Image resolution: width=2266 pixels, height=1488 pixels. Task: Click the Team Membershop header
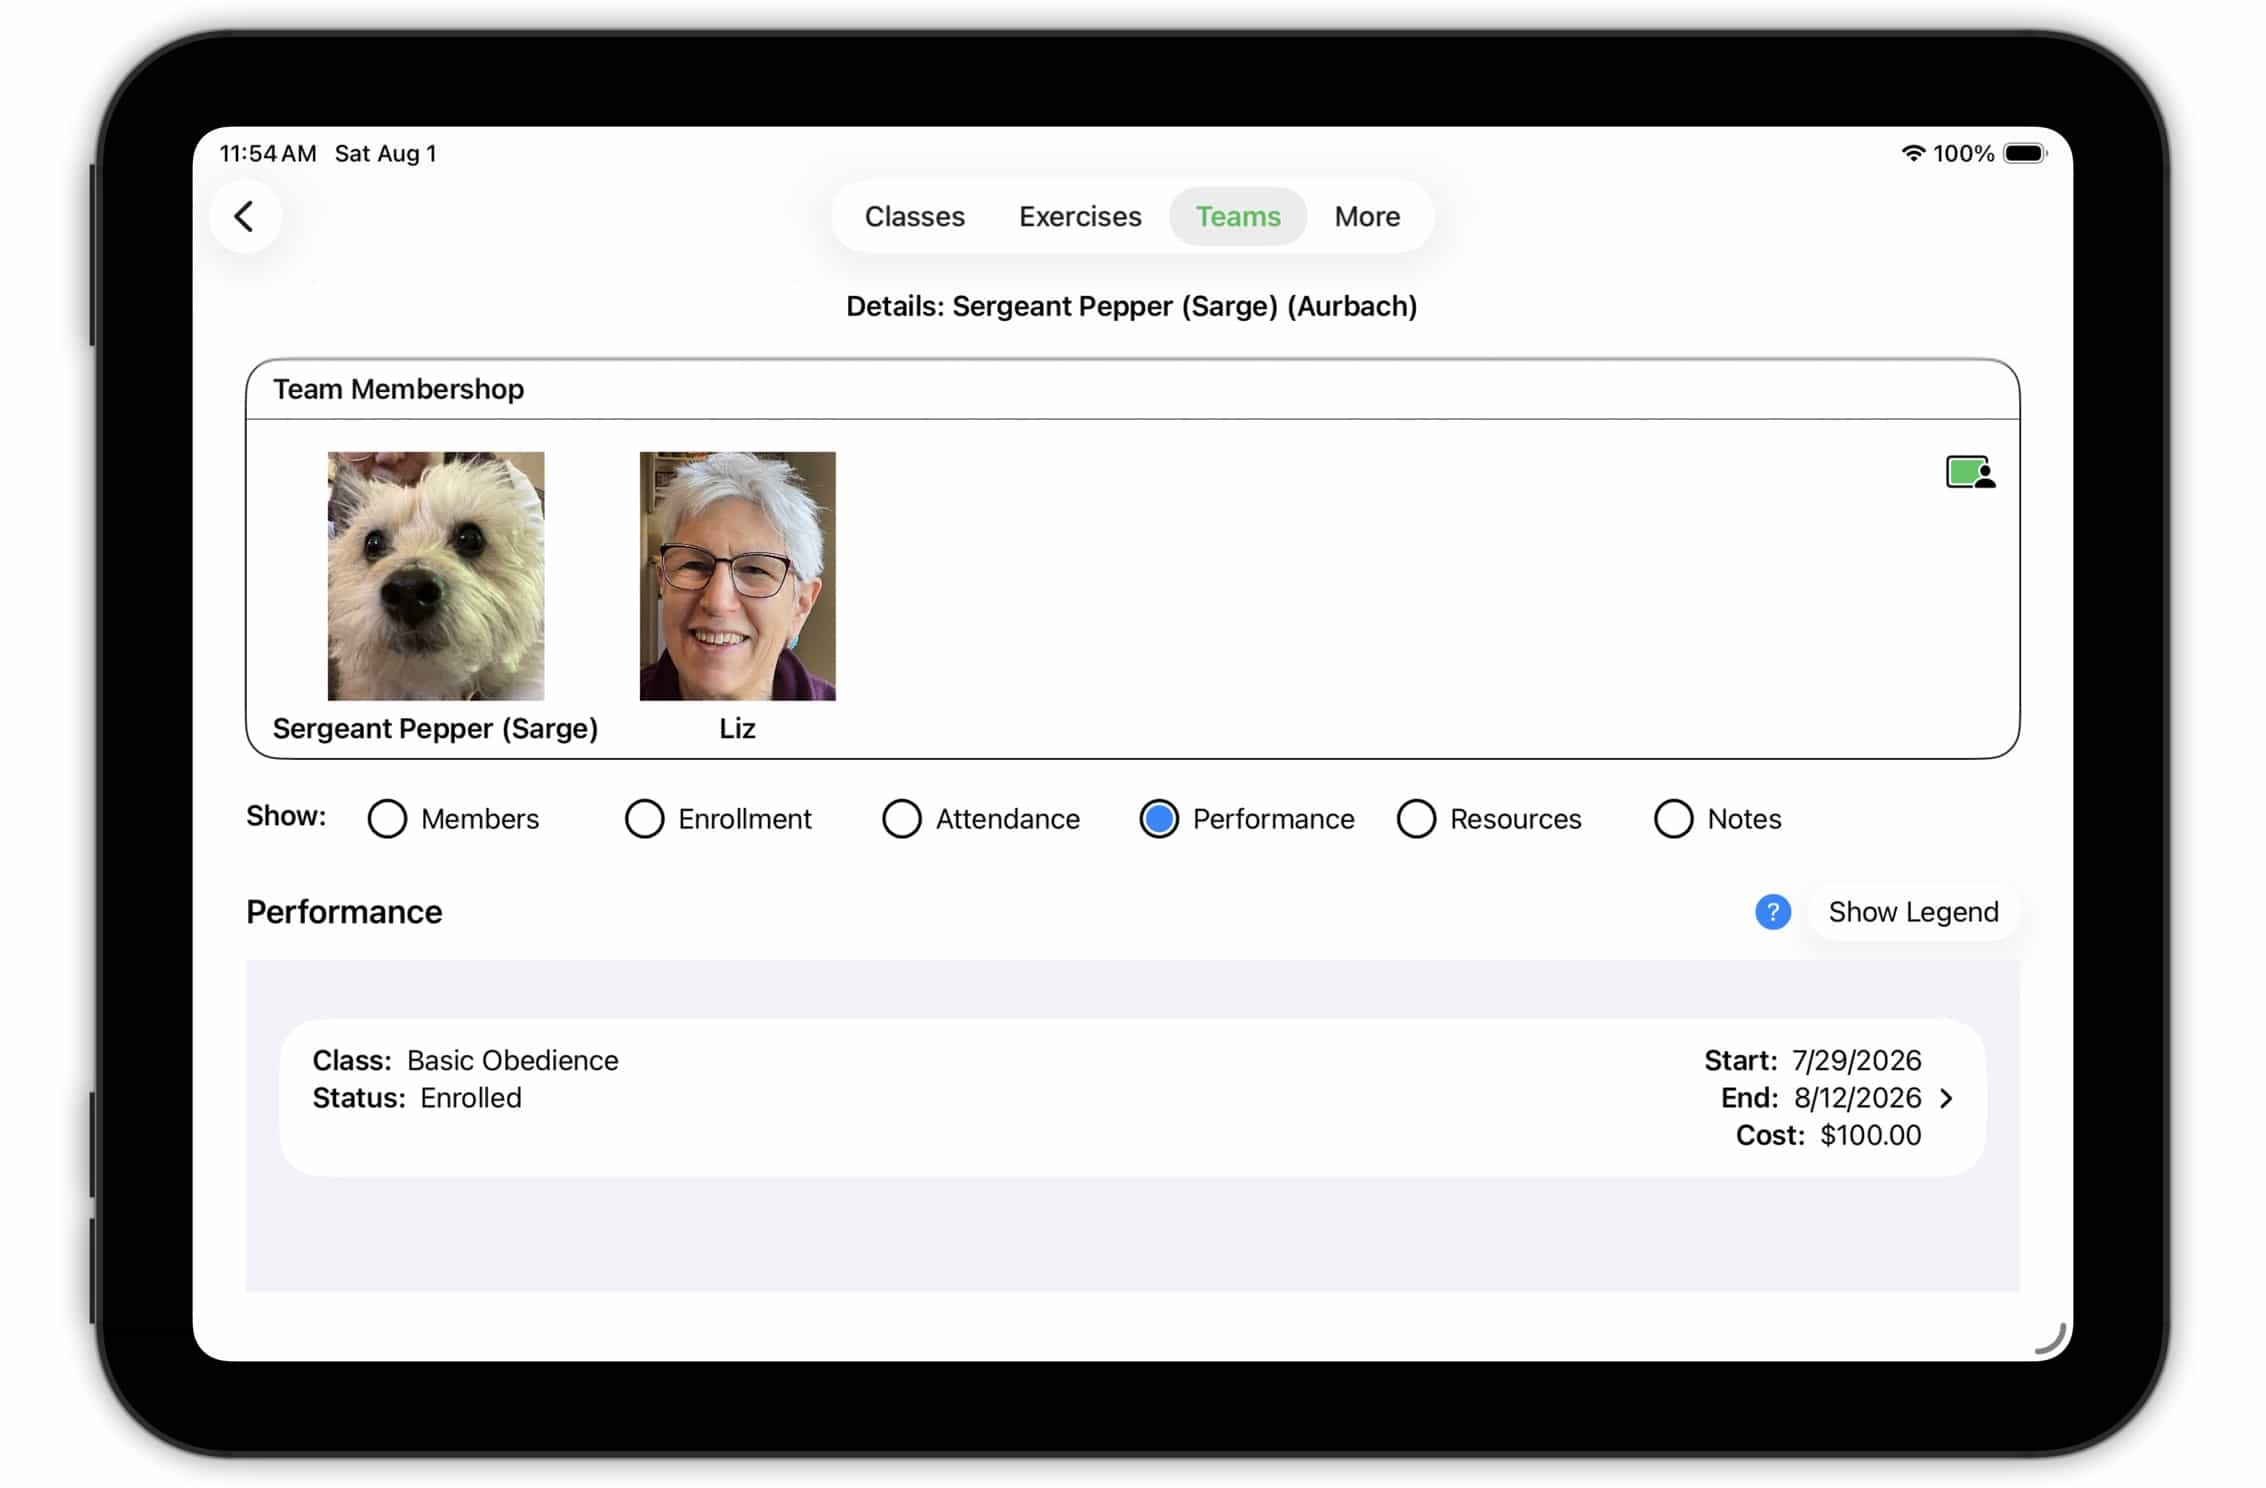click(x=398, y=389)
